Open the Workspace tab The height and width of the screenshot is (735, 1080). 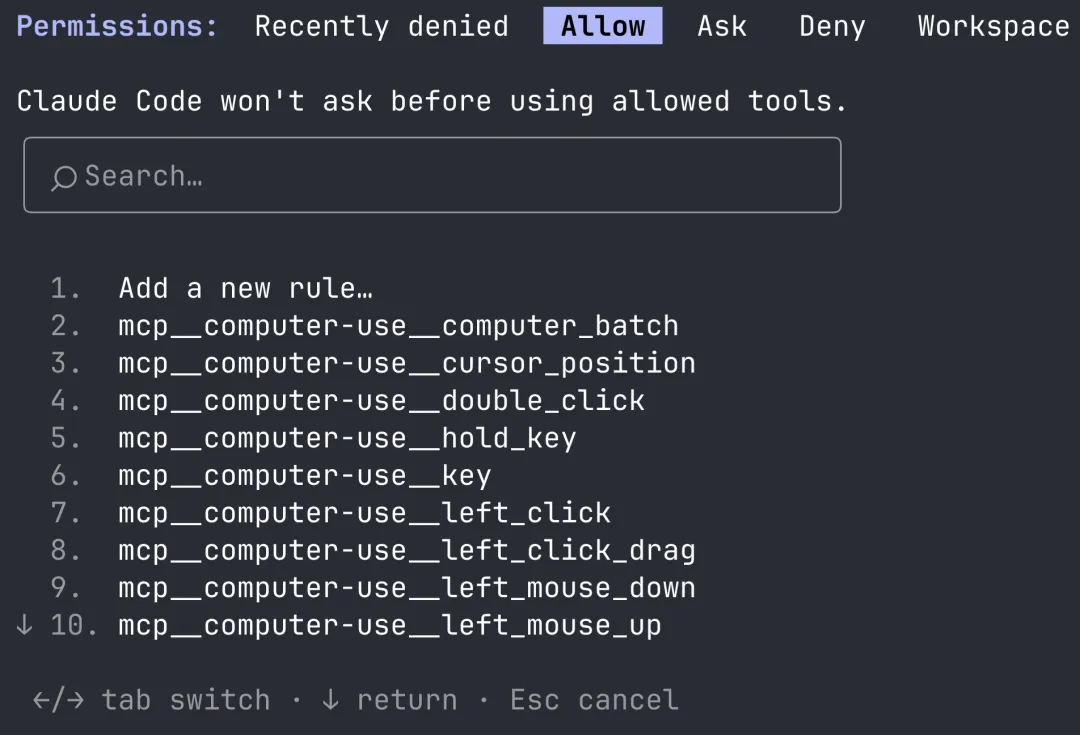[993, 26]
